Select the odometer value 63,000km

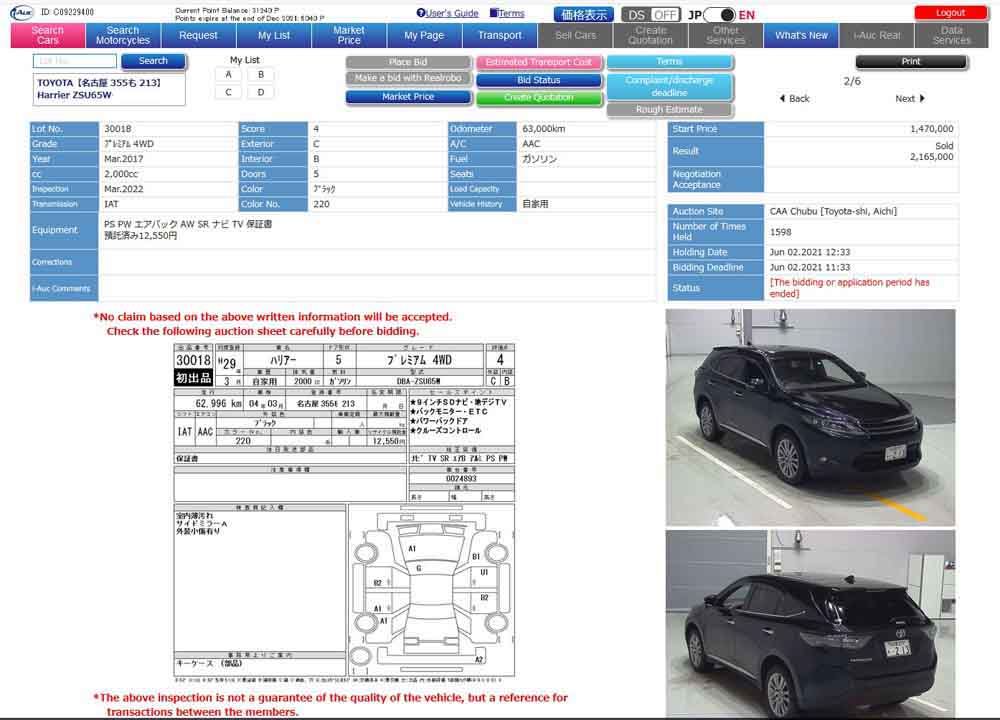(x=543, y=129)
